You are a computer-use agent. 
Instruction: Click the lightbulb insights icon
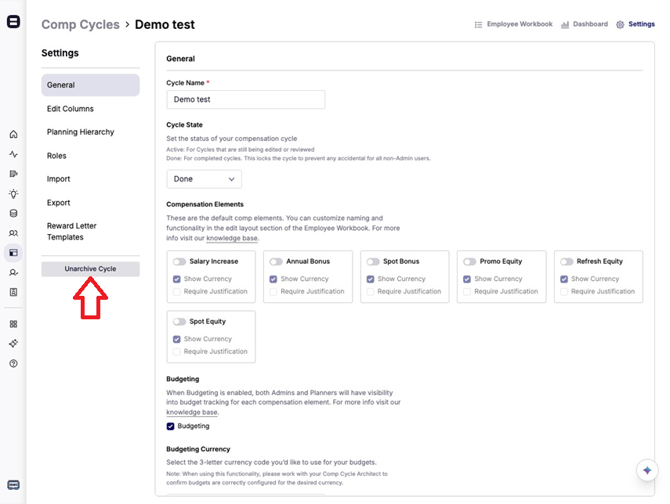click(13, 194)
